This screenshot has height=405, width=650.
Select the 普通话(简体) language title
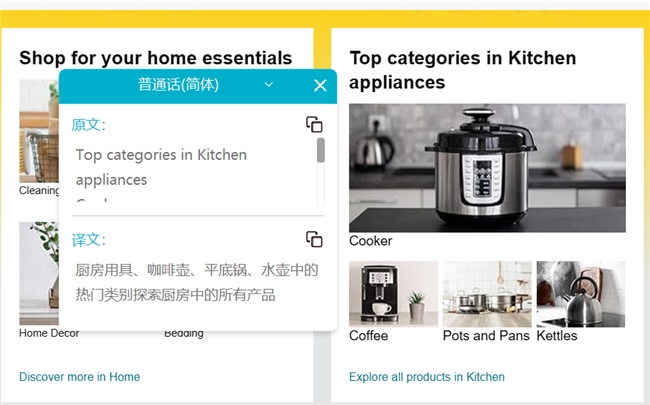[x=178, y=85]
